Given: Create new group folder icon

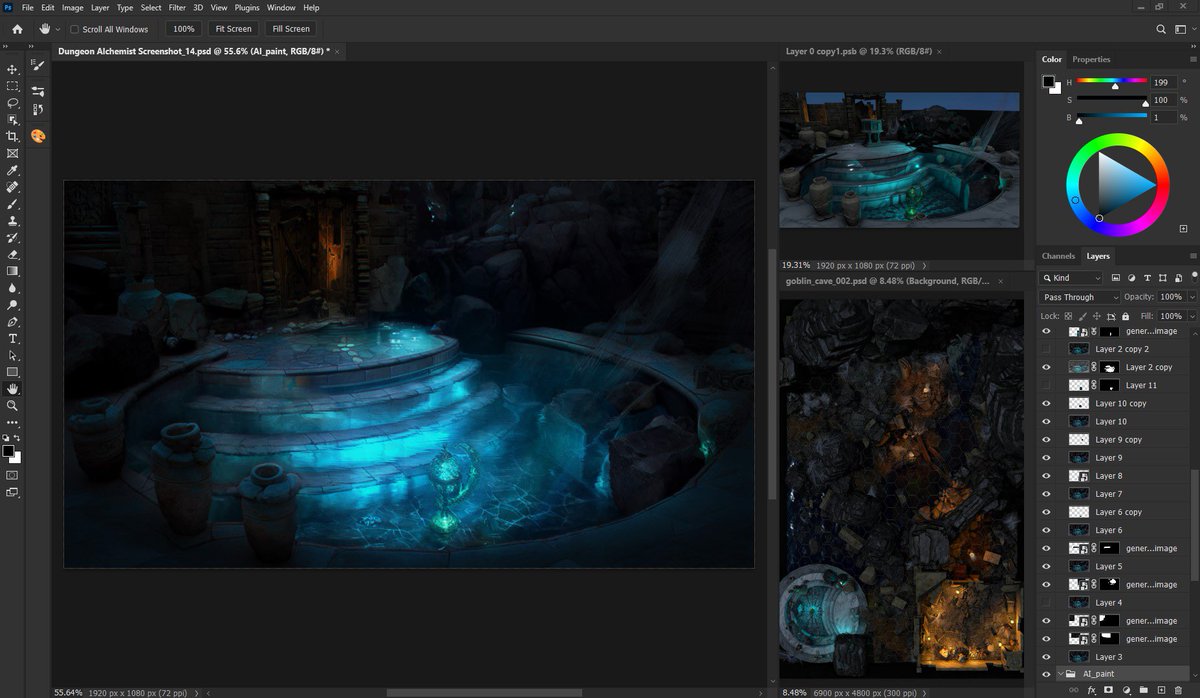Looking at the screenshot, I should pos(1143,690).
